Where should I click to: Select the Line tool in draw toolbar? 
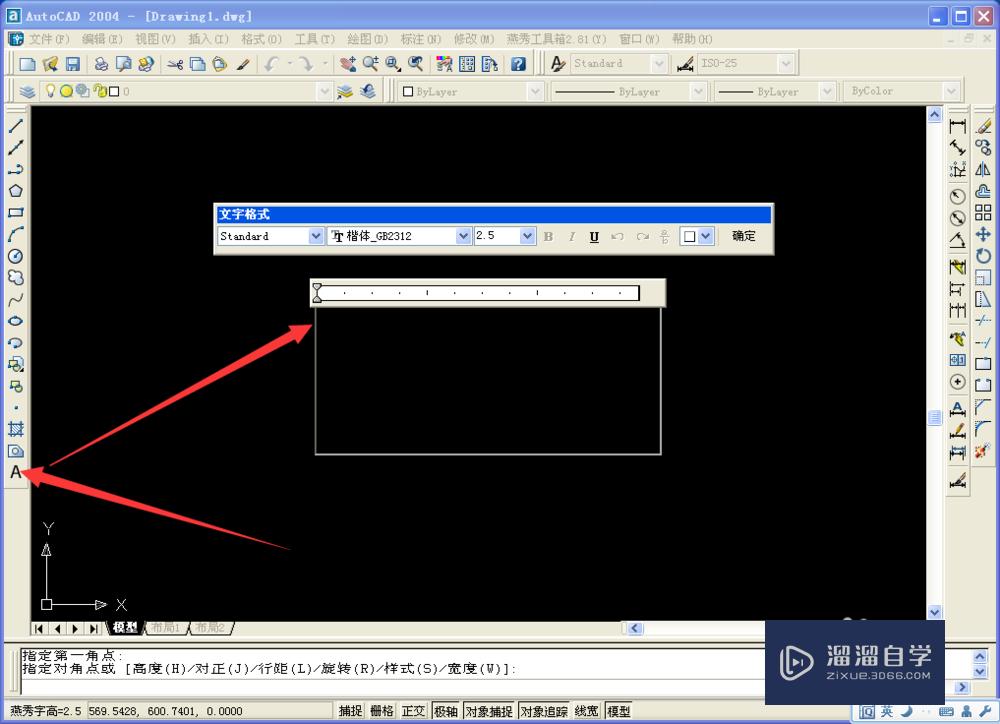coord(14,125)
